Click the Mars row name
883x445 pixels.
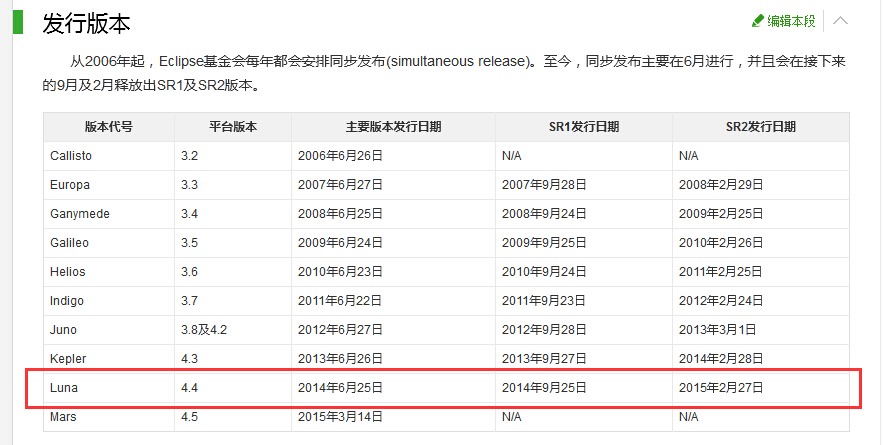click(63, 416)
